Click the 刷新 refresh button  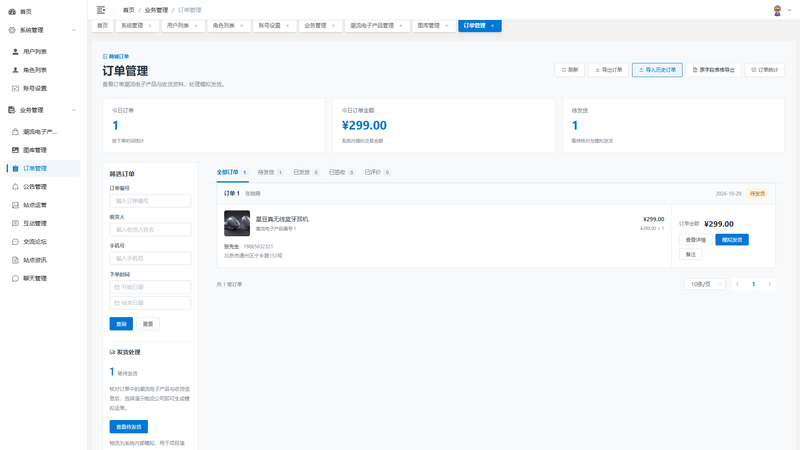(x=569, y=70)
